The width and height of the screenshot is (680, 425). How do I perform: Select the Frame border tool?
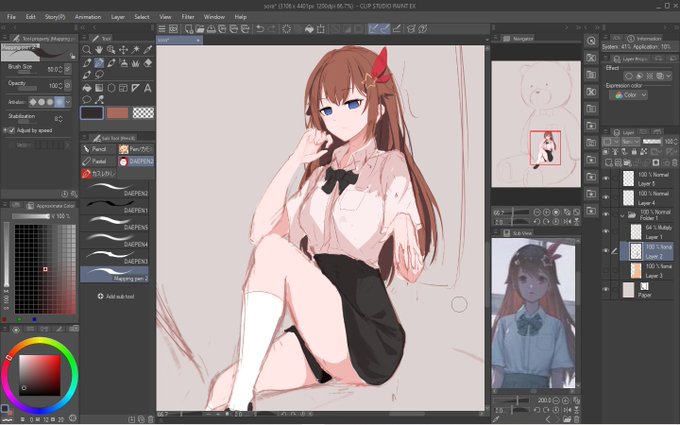click(123, 88)
